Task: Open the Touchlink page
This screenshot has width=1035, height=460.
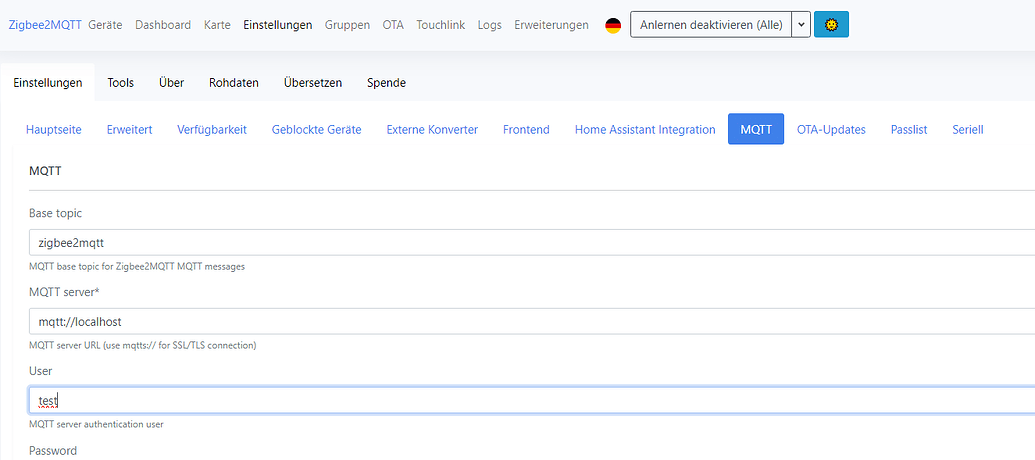Action: (x=441, y=25)
